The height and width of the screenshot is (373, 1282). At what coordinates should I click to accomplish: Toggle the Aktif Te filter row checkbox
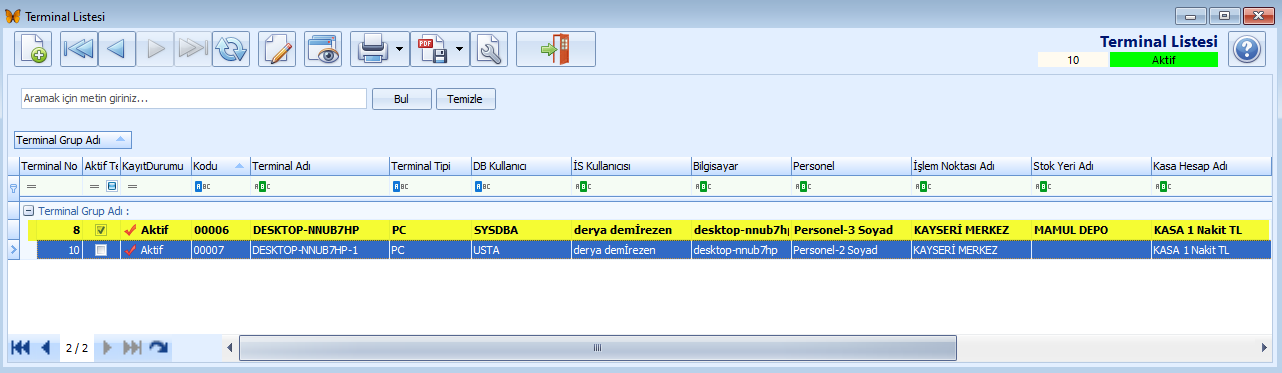[112, 187]
